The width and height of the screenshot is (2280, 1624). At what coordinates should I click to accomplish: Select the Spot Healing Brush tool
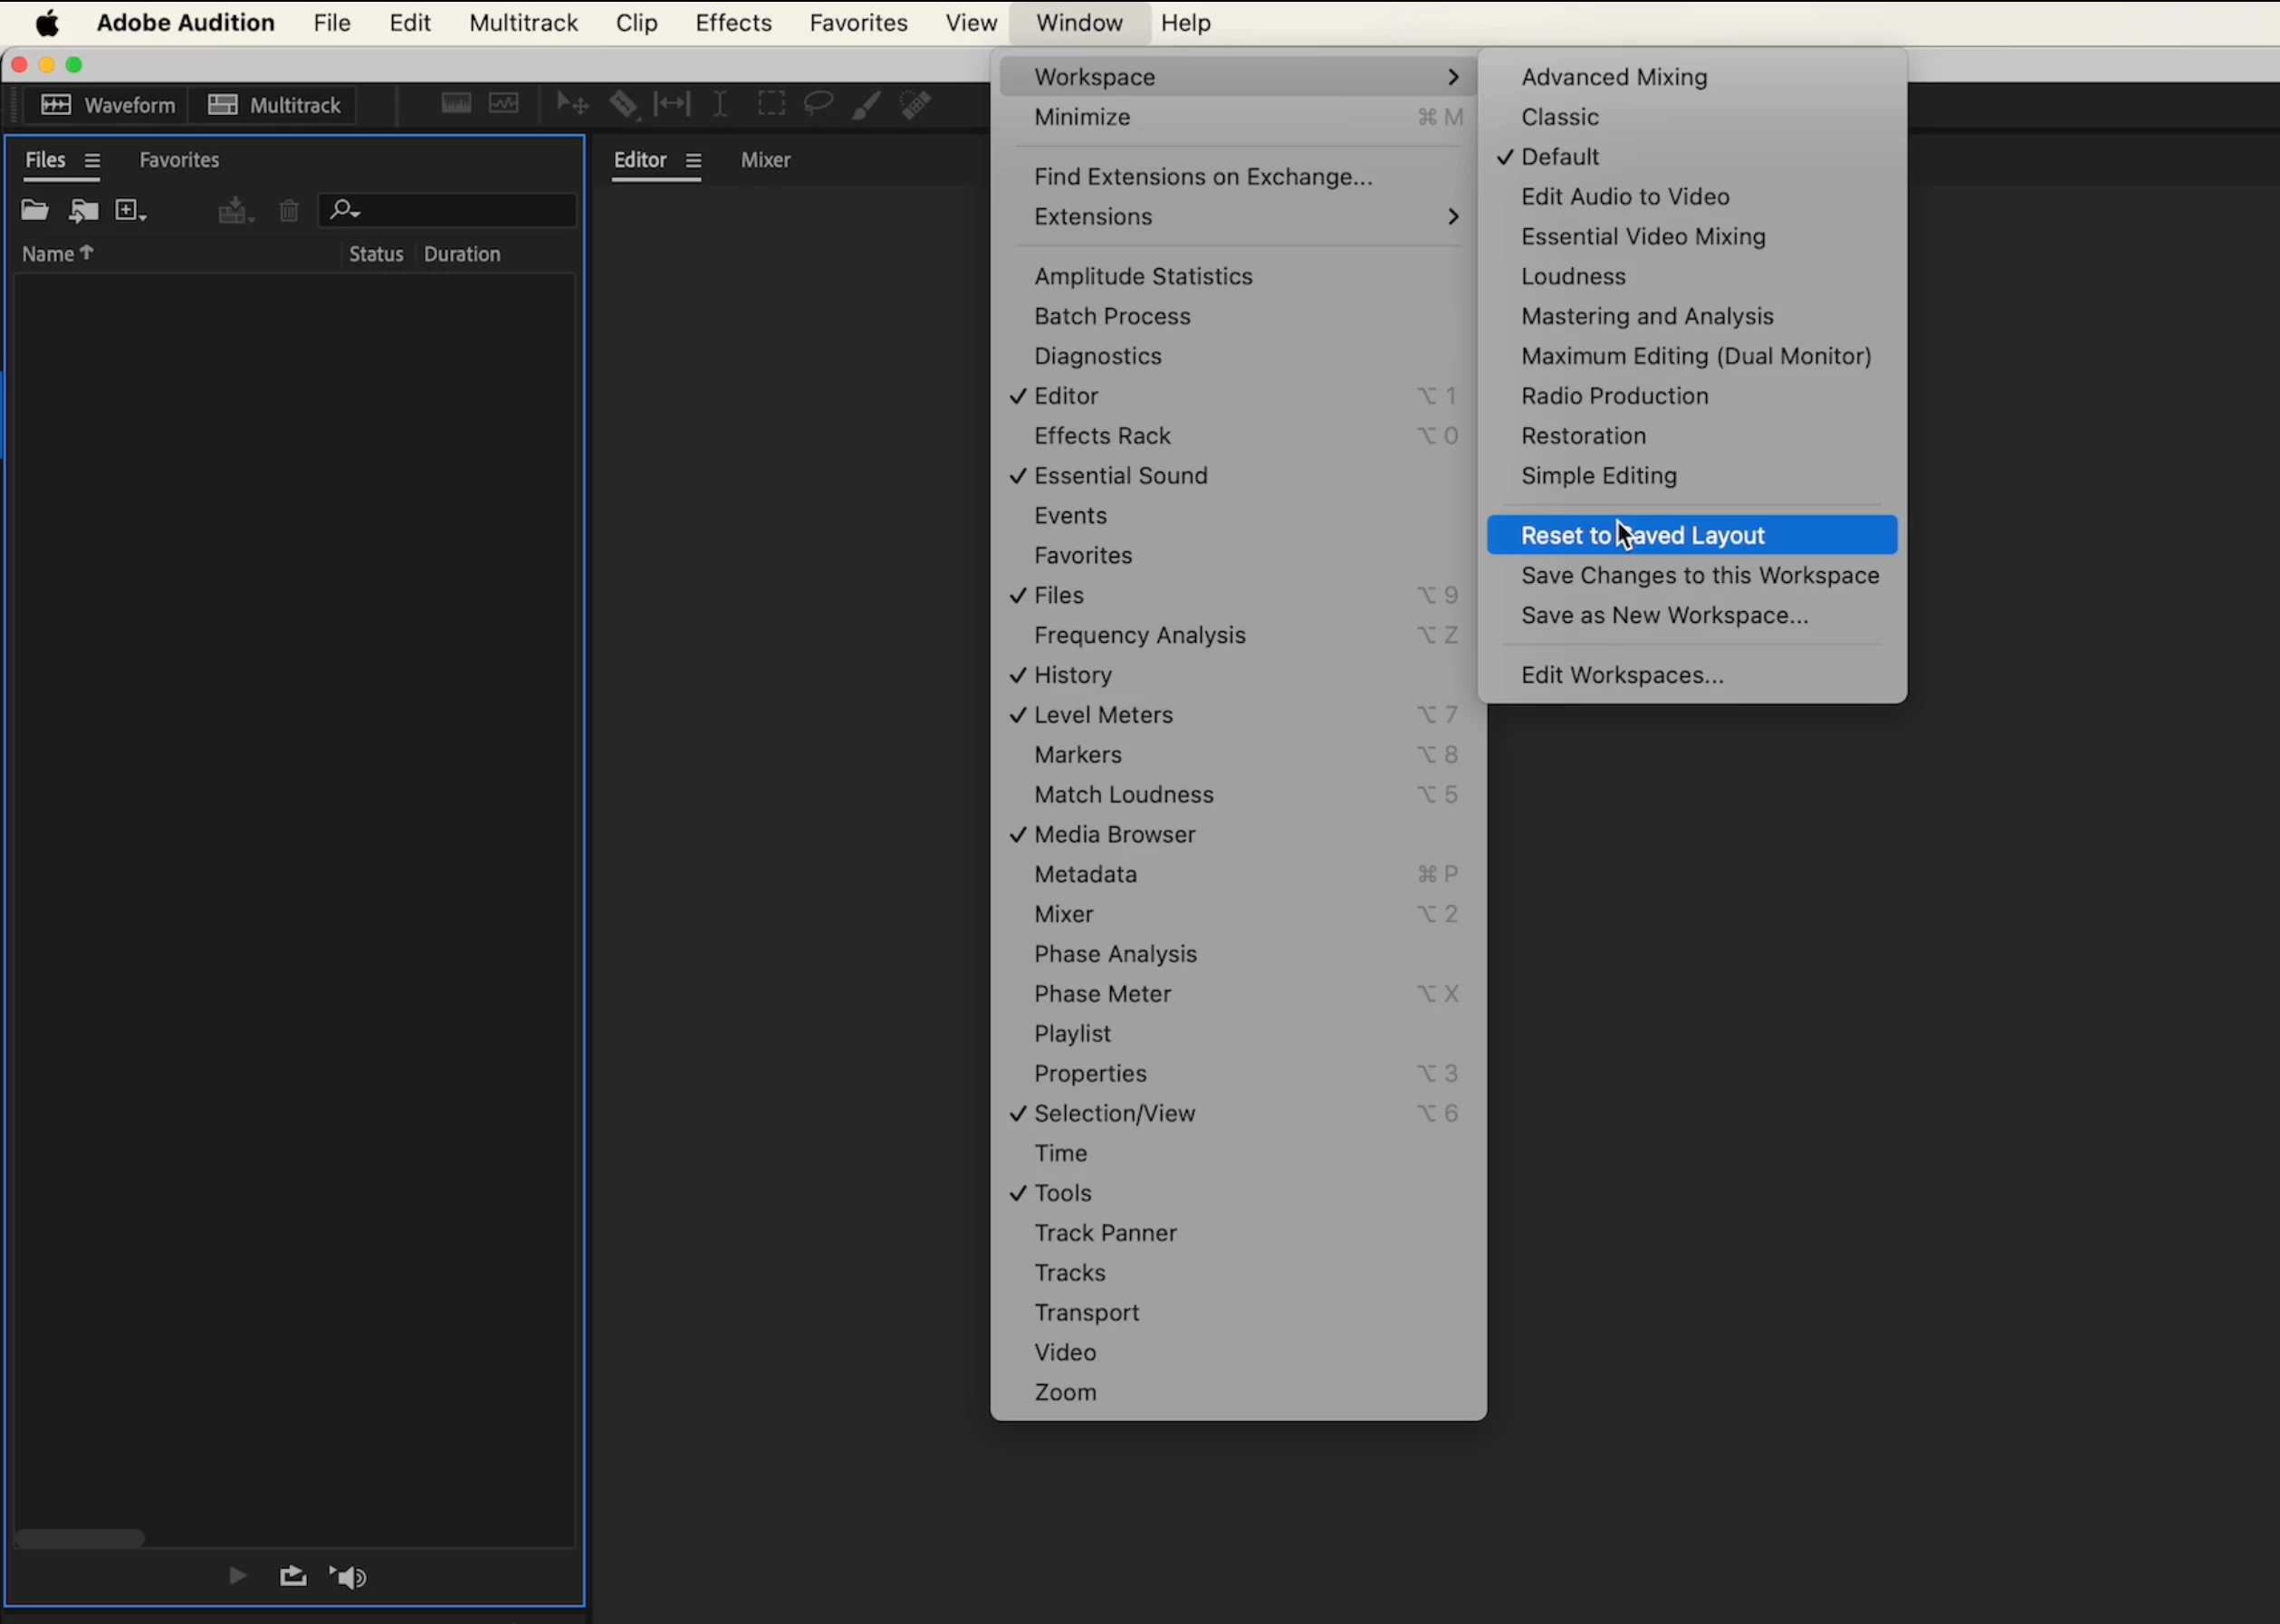click(x=915, y=104)
